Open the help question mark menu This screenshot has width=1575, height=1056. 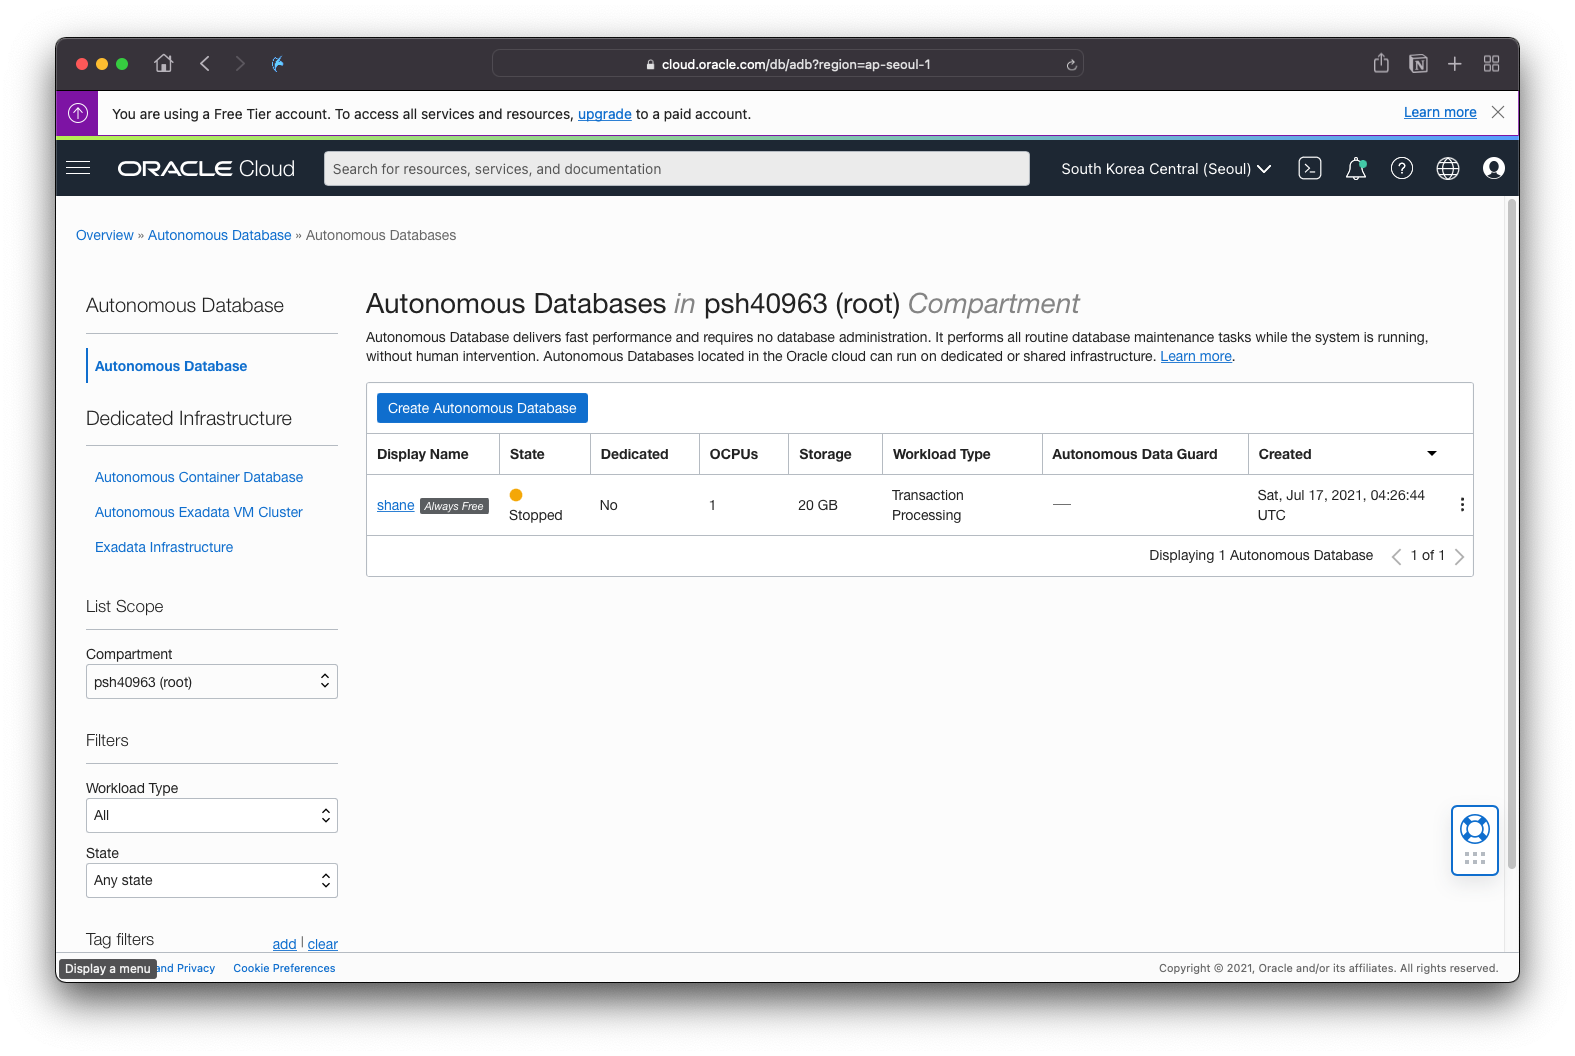[x=1402, y=168]
